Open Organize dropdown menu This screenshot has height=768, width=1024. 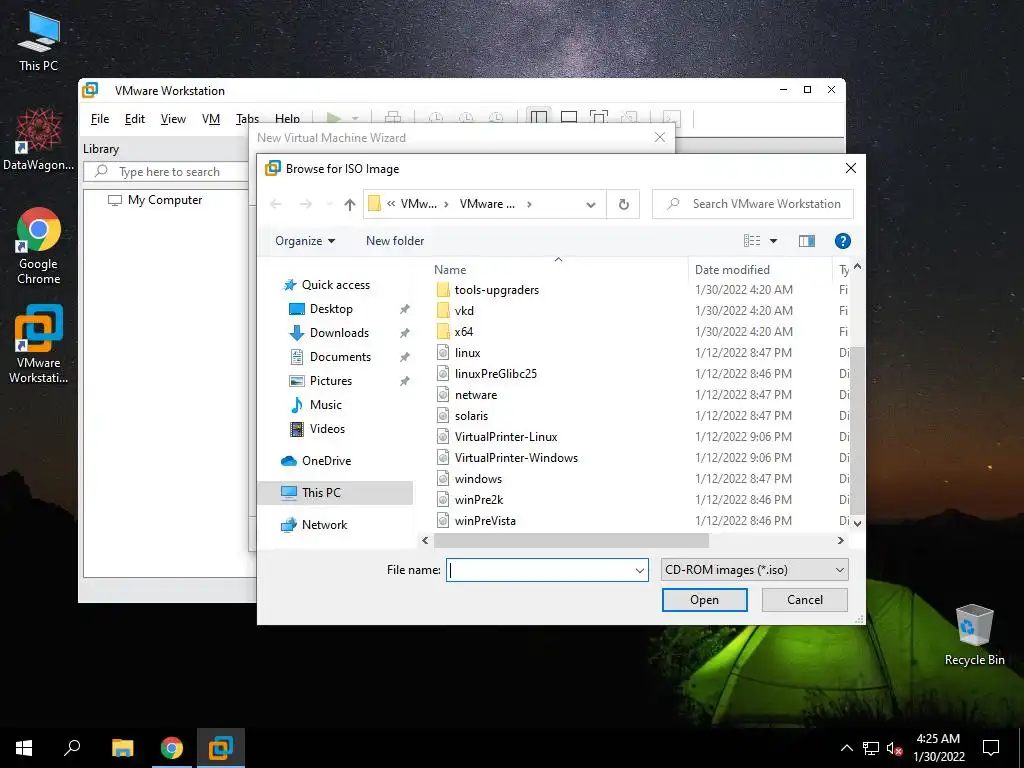click(x=305, y=241)
